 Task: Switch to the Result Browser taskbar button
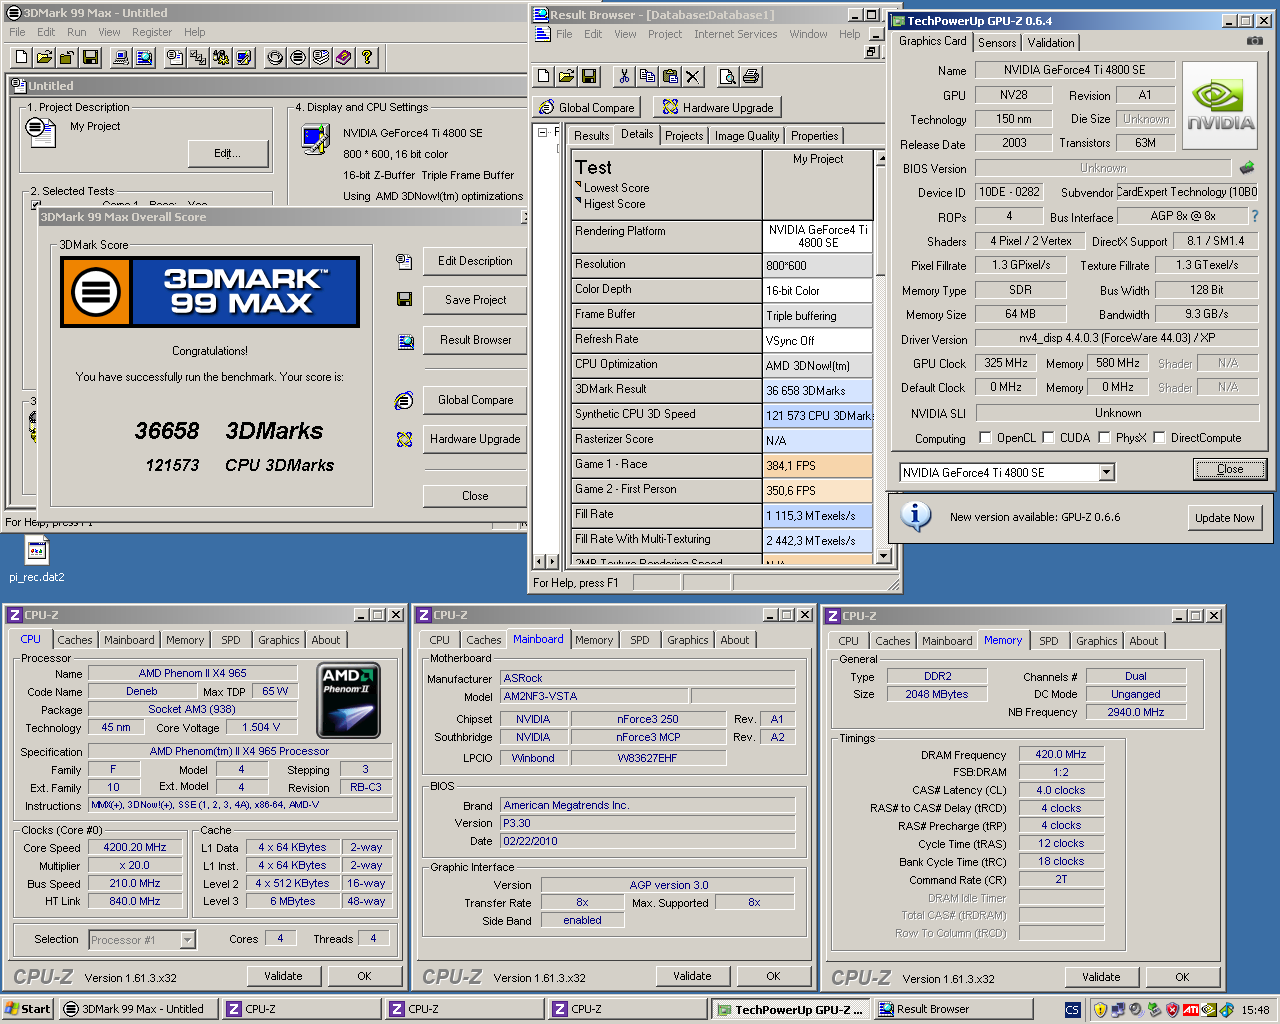coord(953,1009)
